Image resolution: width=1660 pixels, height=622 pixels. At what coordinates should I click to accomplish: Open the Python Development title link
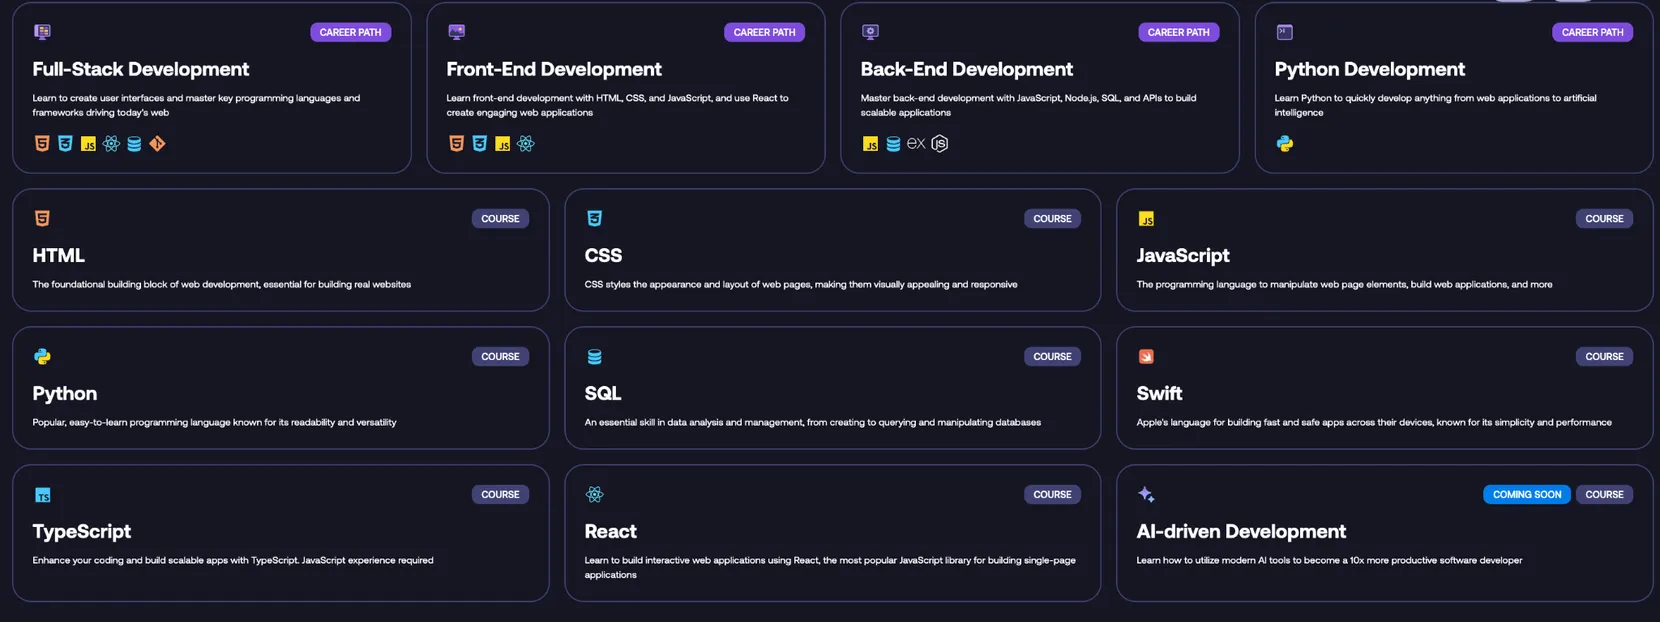[x=1369, y=69]
